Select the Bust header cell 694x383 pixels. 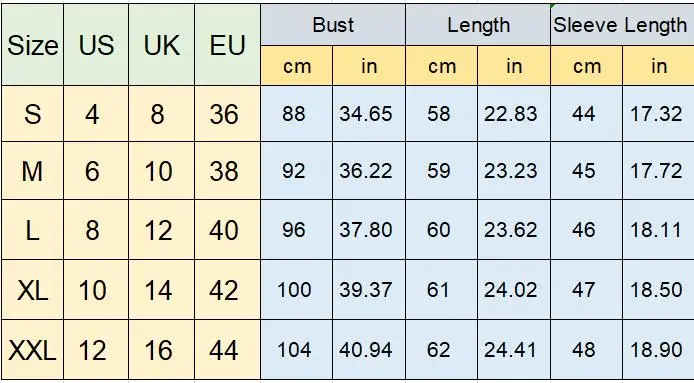(x=333, y=25)
